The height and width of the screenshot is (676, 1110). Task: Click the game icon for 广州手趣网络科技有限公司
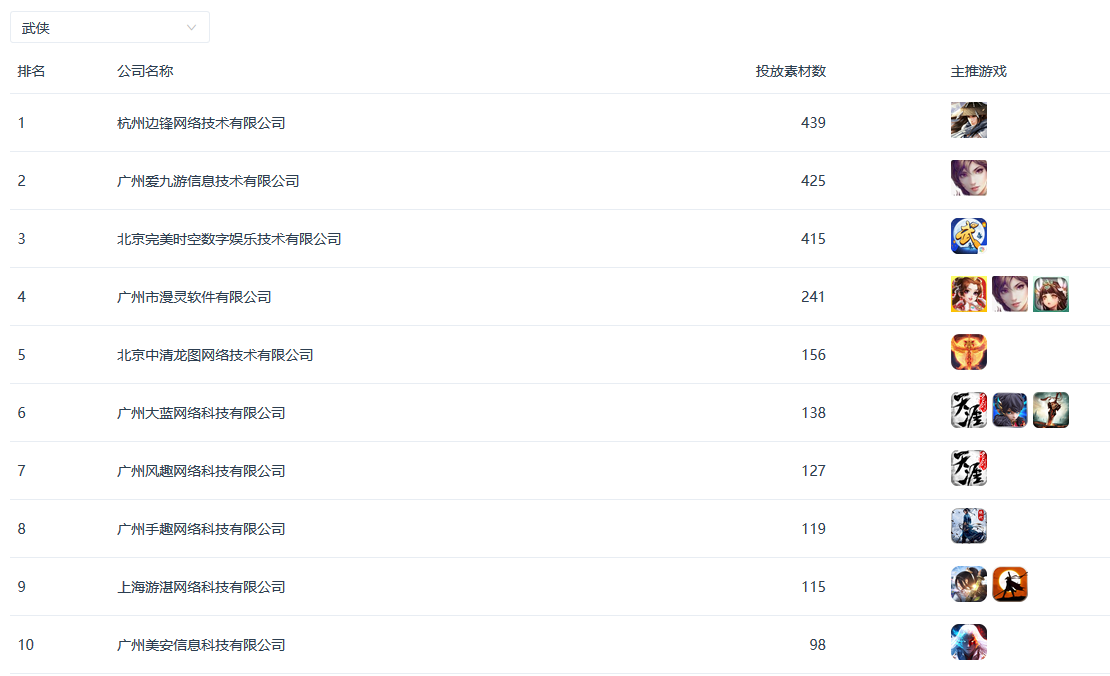coord(968,526)
